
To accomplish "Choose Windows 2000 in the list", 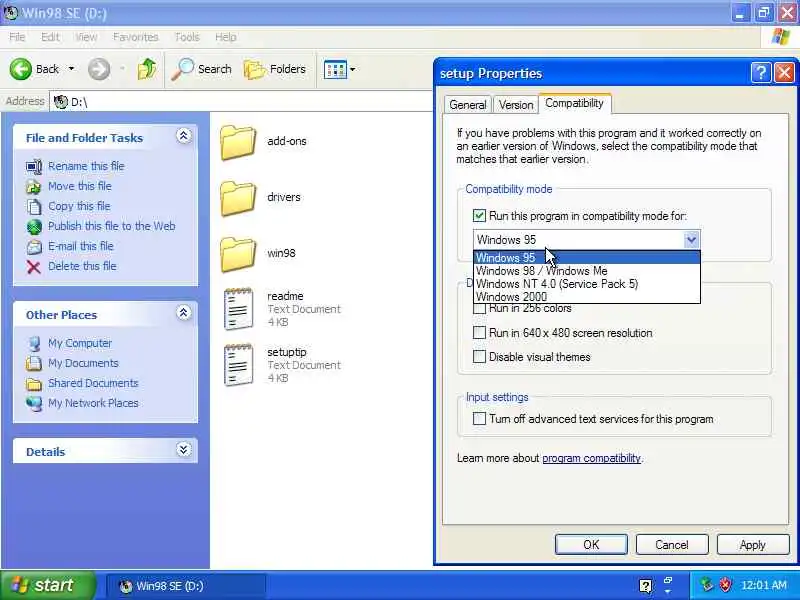I will pyautogui.click(x=587, y=296).
